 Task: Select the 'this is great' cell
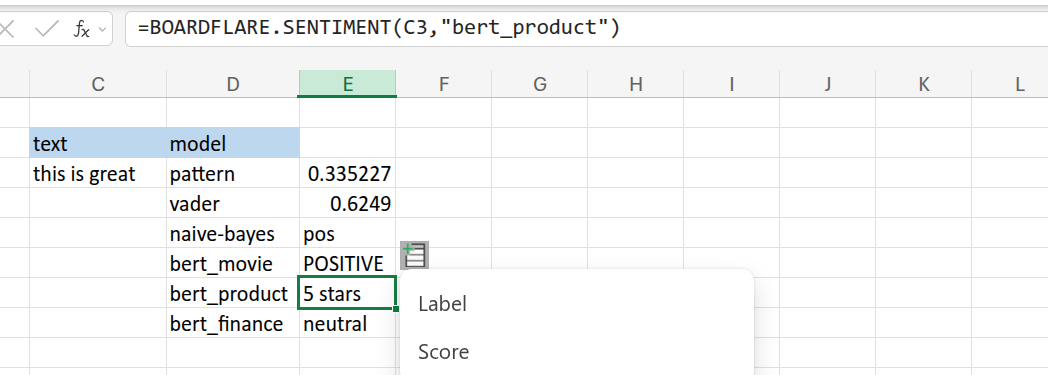coord(98,173)
